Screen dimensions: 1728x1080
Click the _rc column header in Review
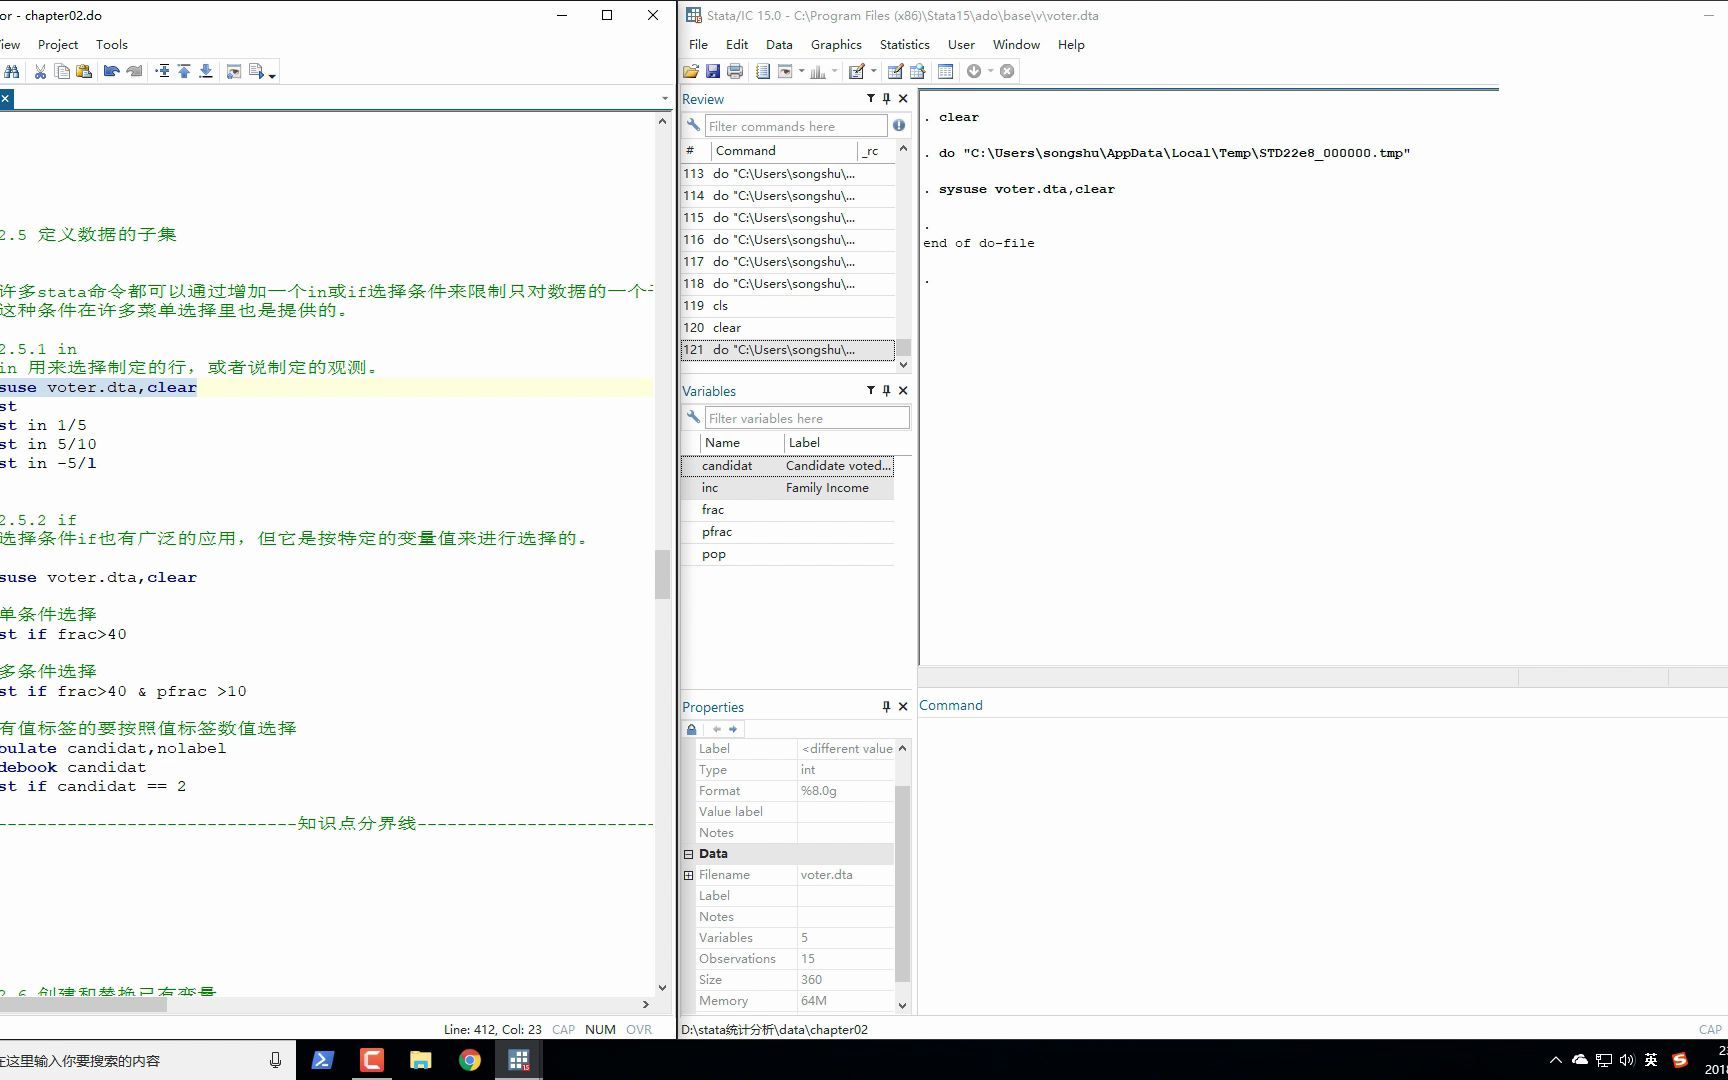coord(875,150)
